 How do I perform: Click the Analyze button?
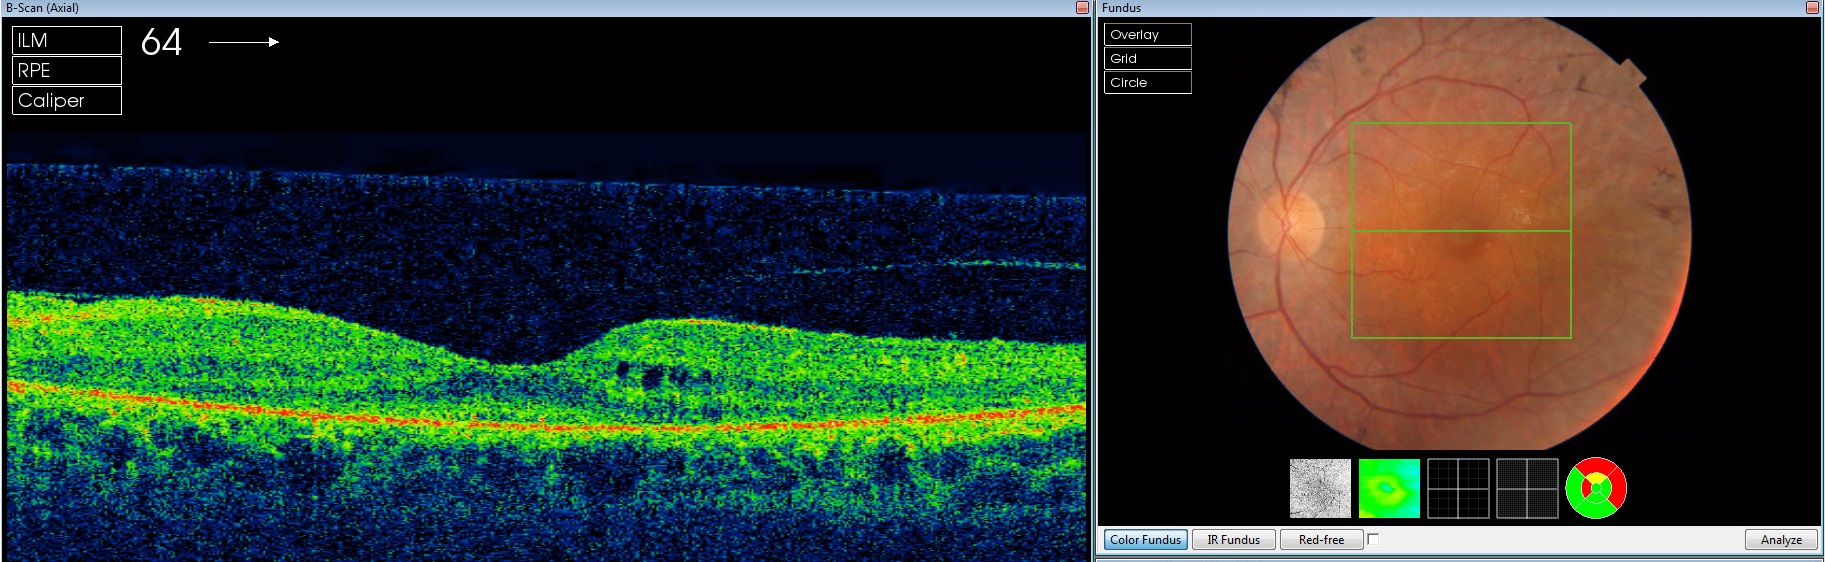(1781, 540)
